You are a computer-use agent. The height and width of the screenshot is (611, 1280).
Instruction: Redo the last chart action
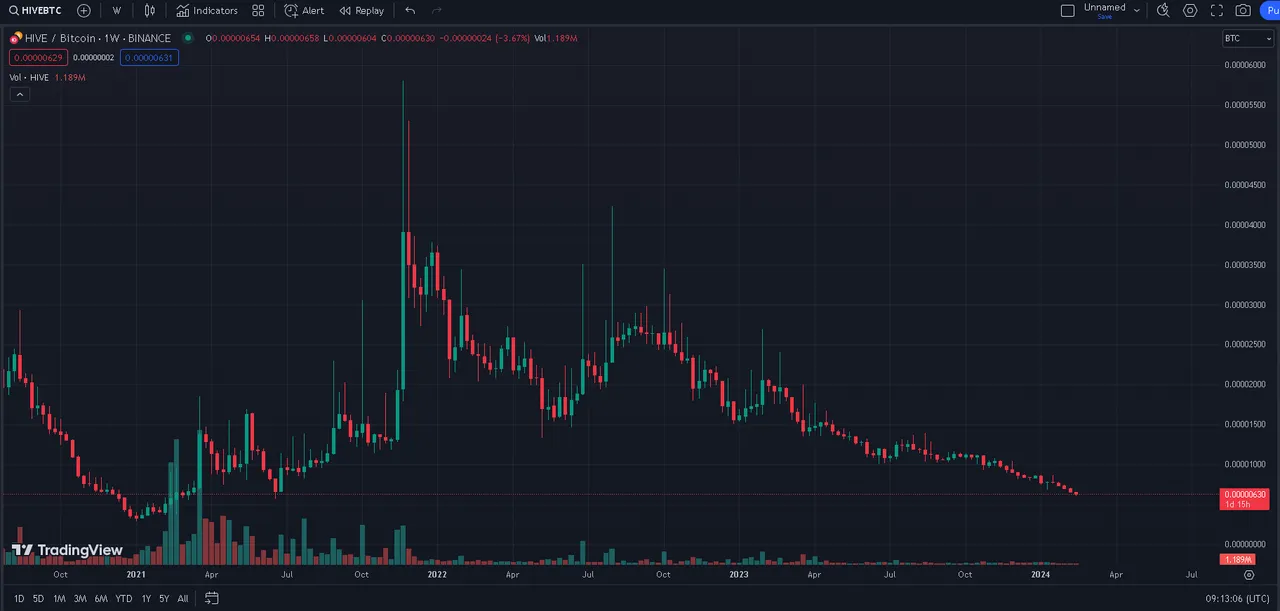click(x=437, y=10)
